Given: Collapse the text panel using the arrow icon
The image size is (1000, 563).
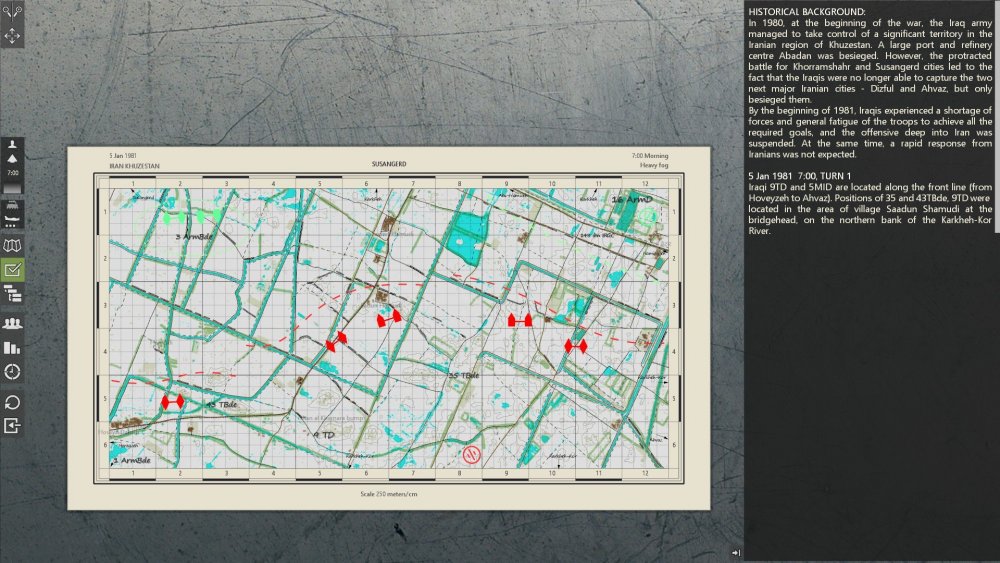Looking at the screenshot, I should (x=735, y=552).
